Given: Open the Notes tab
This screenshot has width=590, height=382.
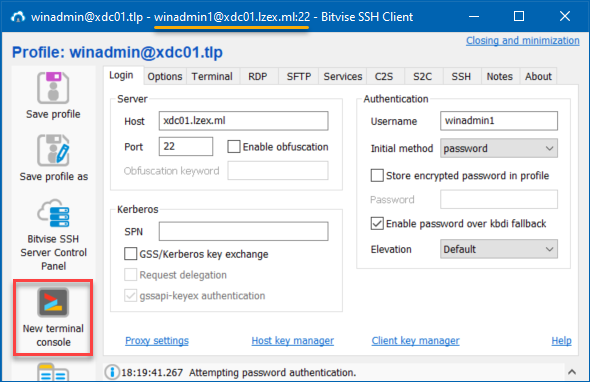Looking at the screenshot, I should 500,76.
